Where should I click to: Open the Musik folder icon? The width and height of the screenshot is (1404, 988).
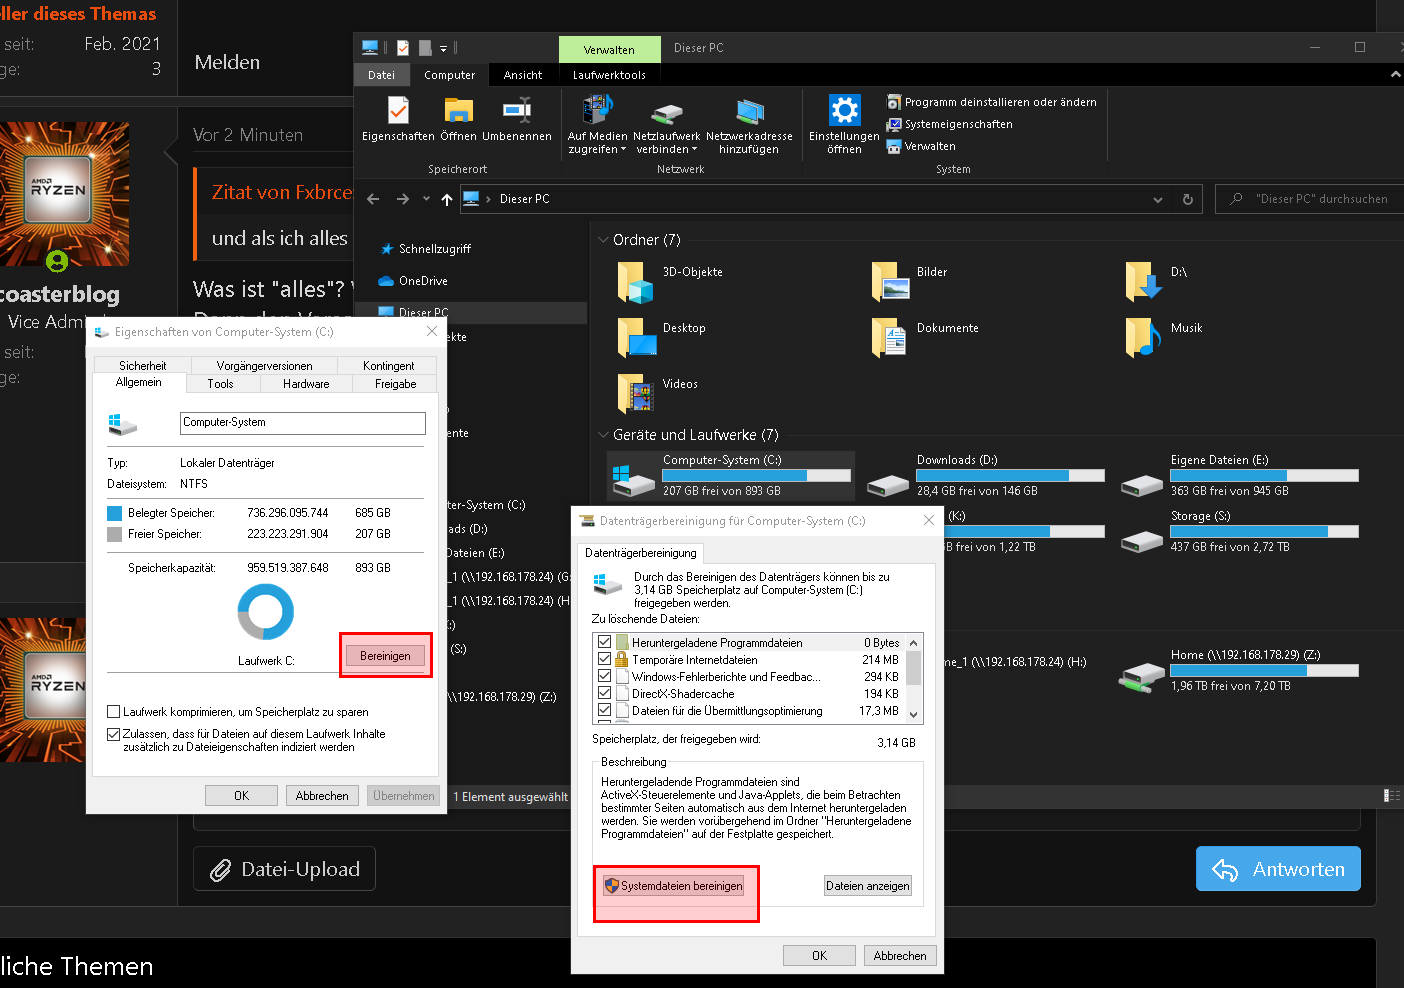coord(1143,338)
